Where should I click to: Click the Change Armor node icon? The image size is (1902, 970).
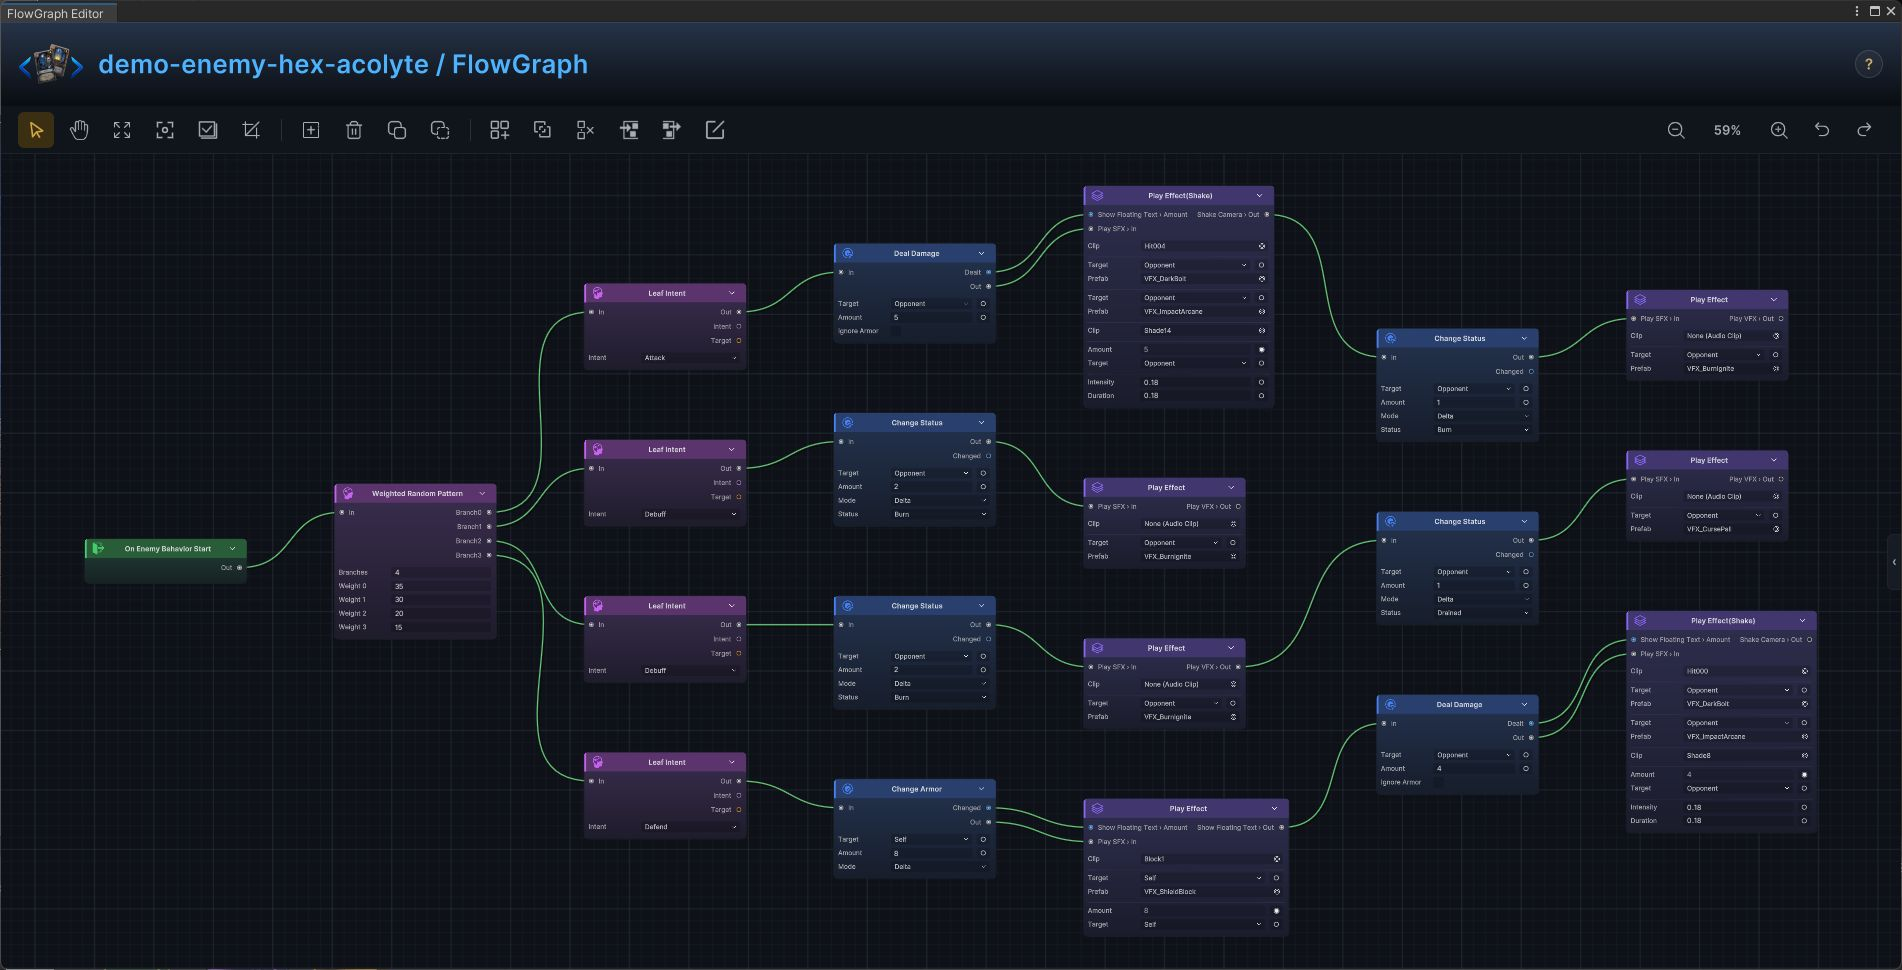click(x=848, y=789)
